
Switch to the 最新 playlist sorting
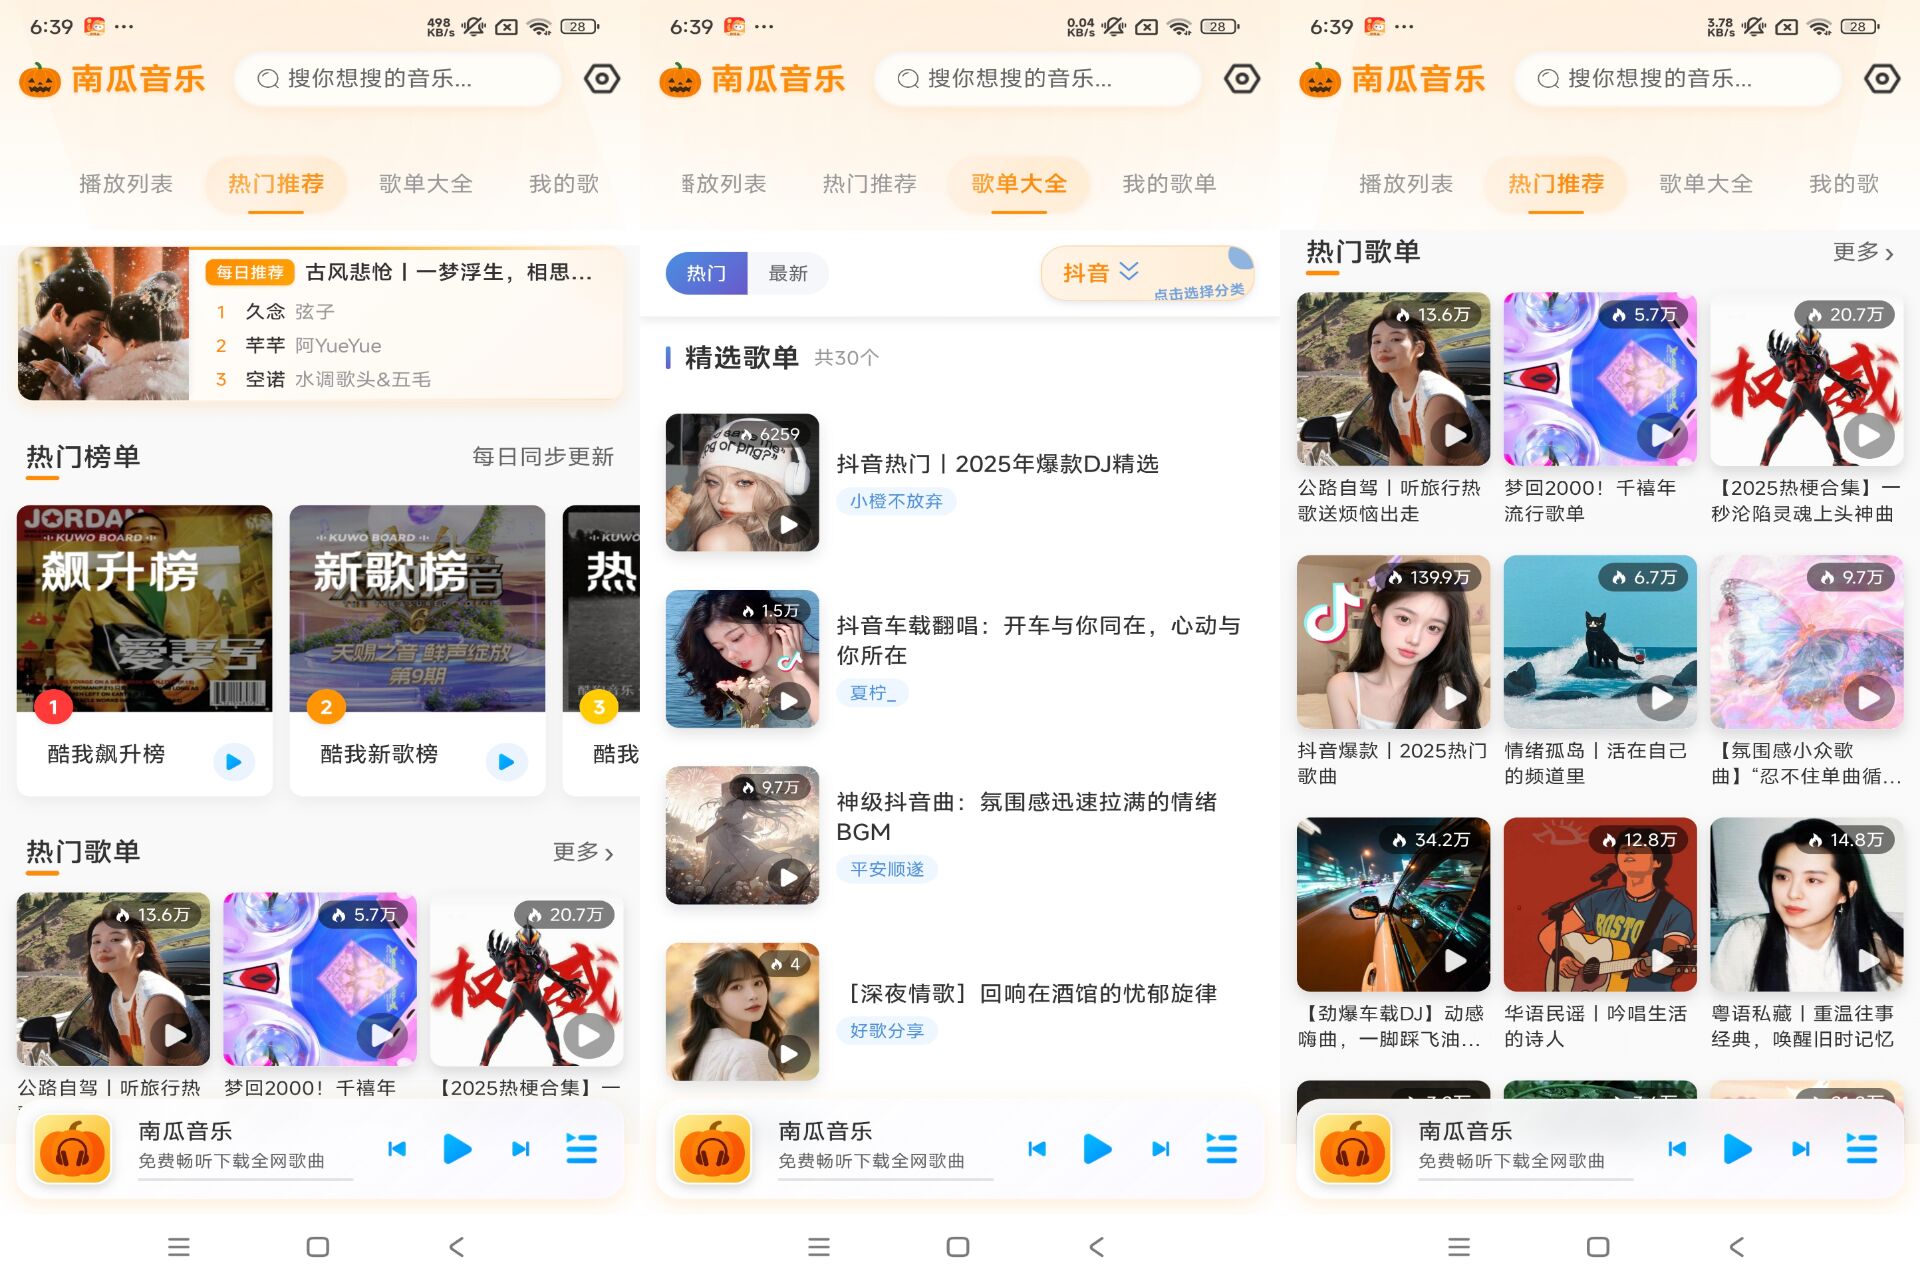pos(789,272)
